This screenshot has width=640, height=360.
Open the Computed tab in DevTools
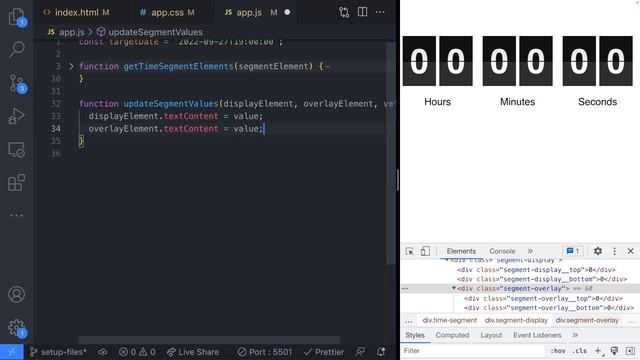coord(452,335)
